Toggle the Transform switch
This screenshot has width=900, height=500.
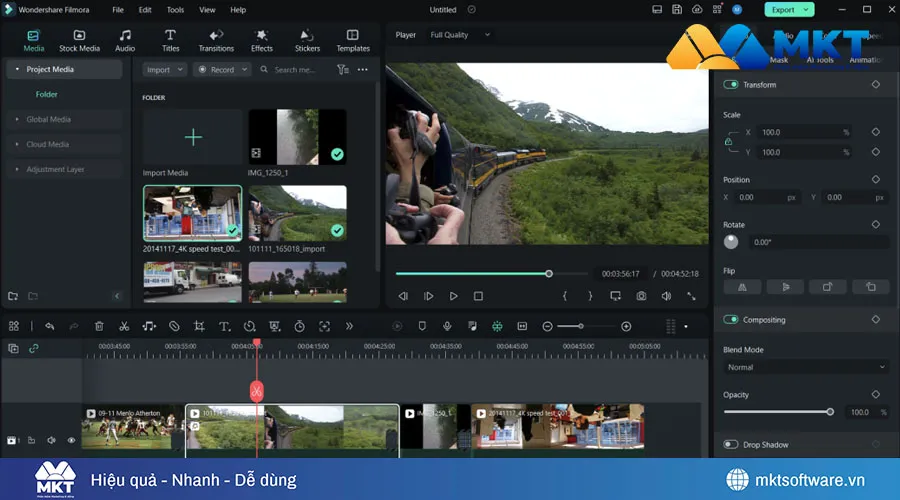click(x=731, y=84)
